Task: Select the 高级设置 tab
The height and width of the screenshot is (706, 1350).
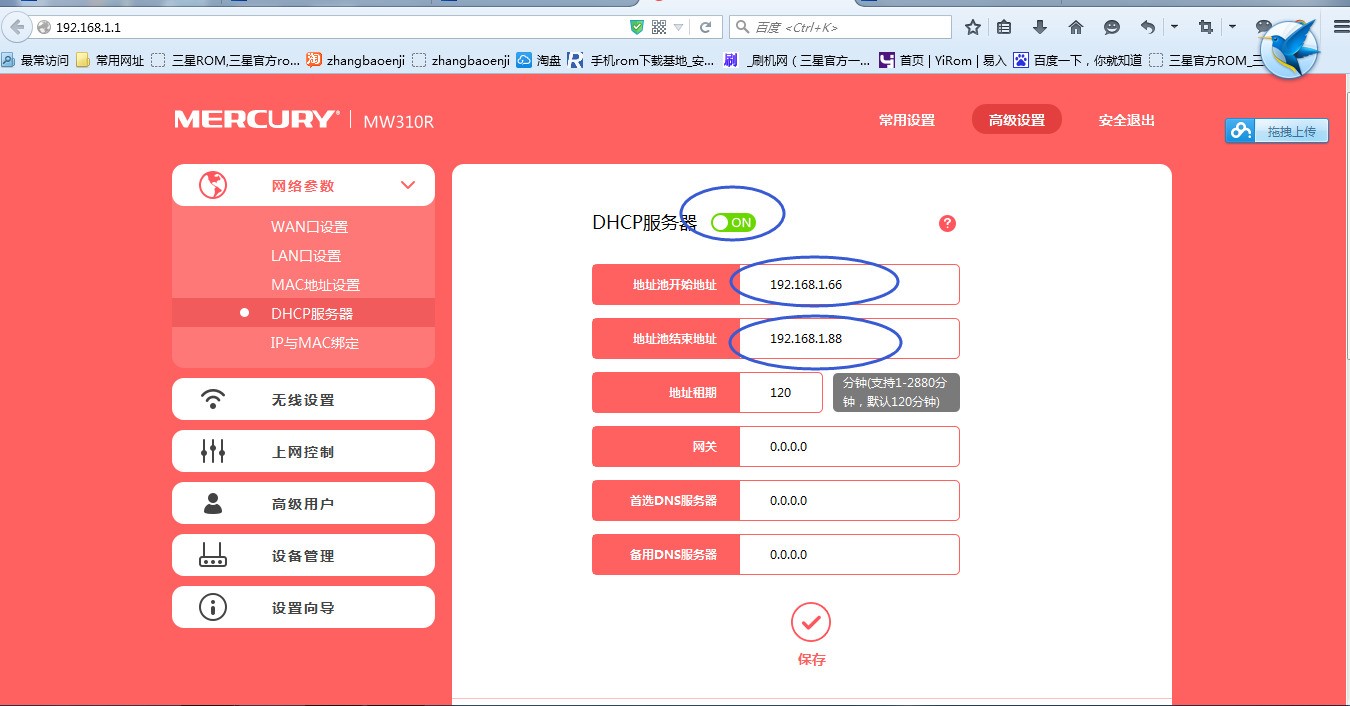Action: [x=1016, y=120]
